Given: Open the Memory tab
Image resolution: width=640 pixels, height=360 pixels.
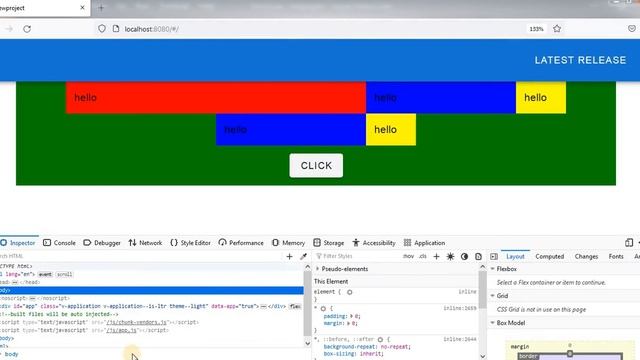Looking at the screenshot, I should tap(289, 243).
